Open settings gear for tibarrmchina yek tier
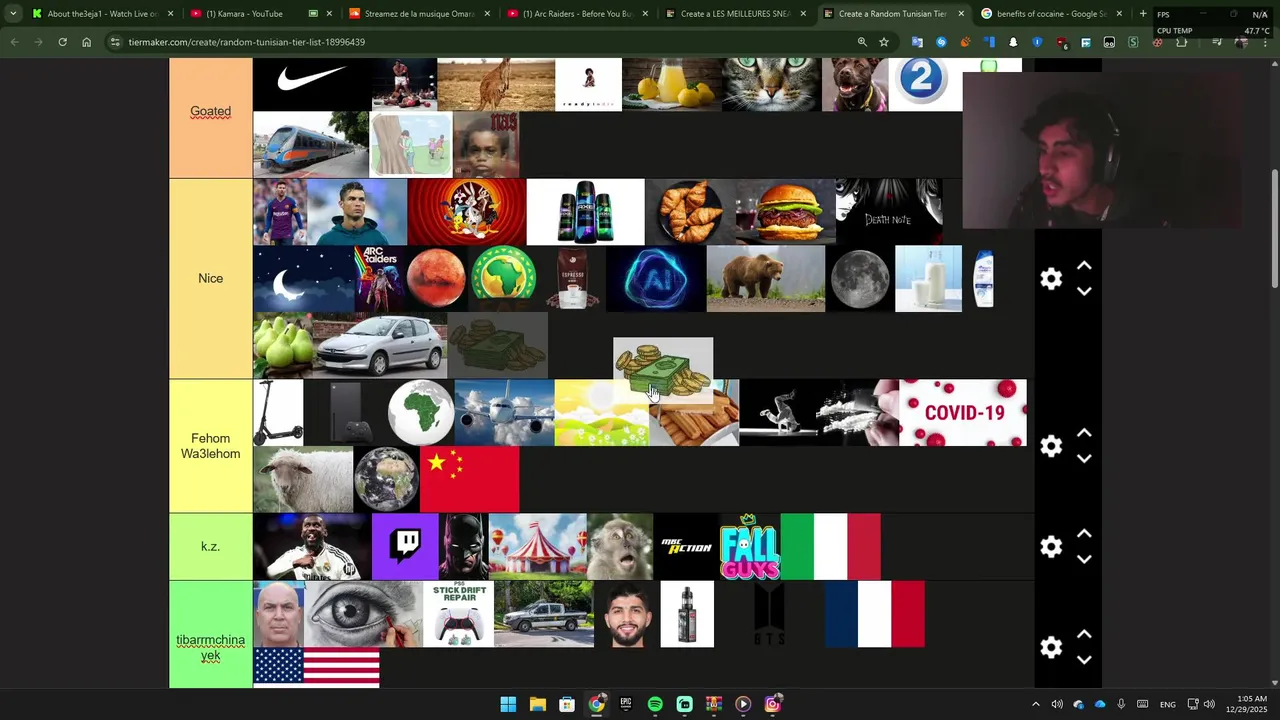1280x720 pixels. (1050, 647)
